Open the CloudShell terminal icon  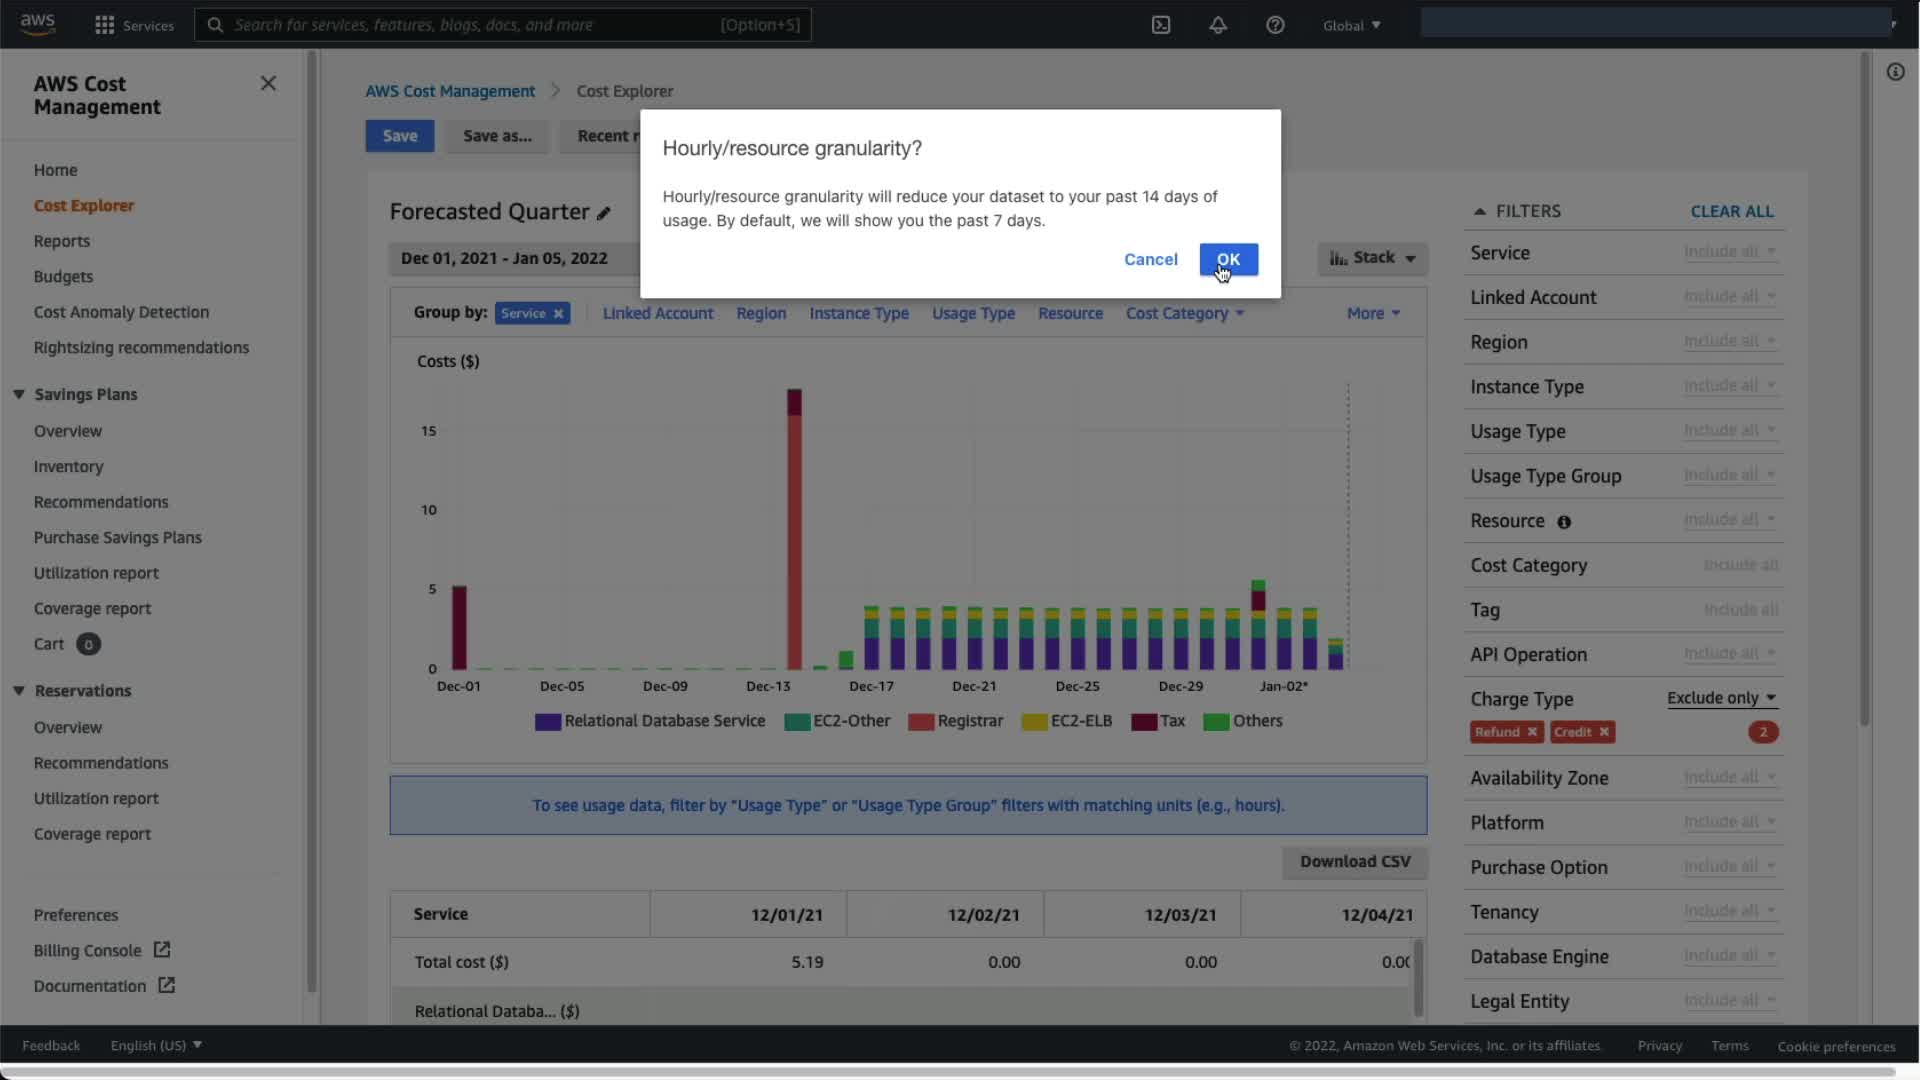(x=1161, y=25)
